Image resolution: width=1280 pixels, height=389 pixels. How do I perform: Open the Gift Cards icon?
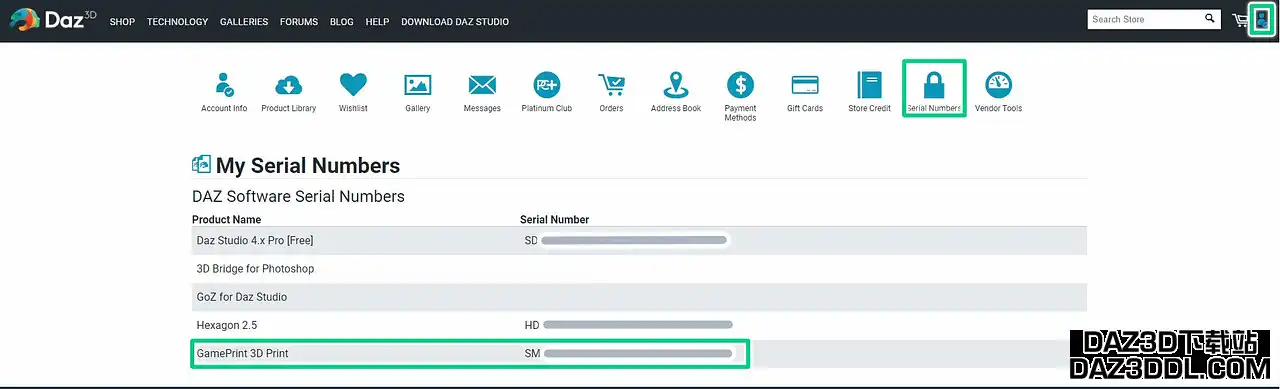tap(805, 85)
